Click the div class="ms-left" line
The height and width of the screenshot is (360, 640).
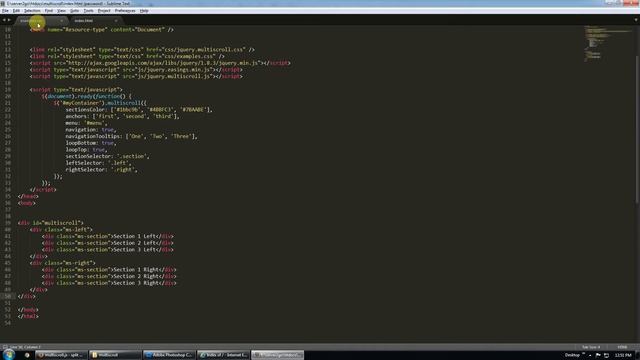coord(61,229)
